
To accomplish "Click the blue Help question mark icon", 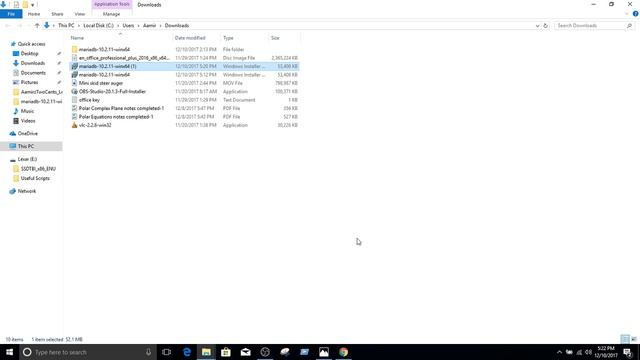I will pyautogui.click(x=636, y=13).
